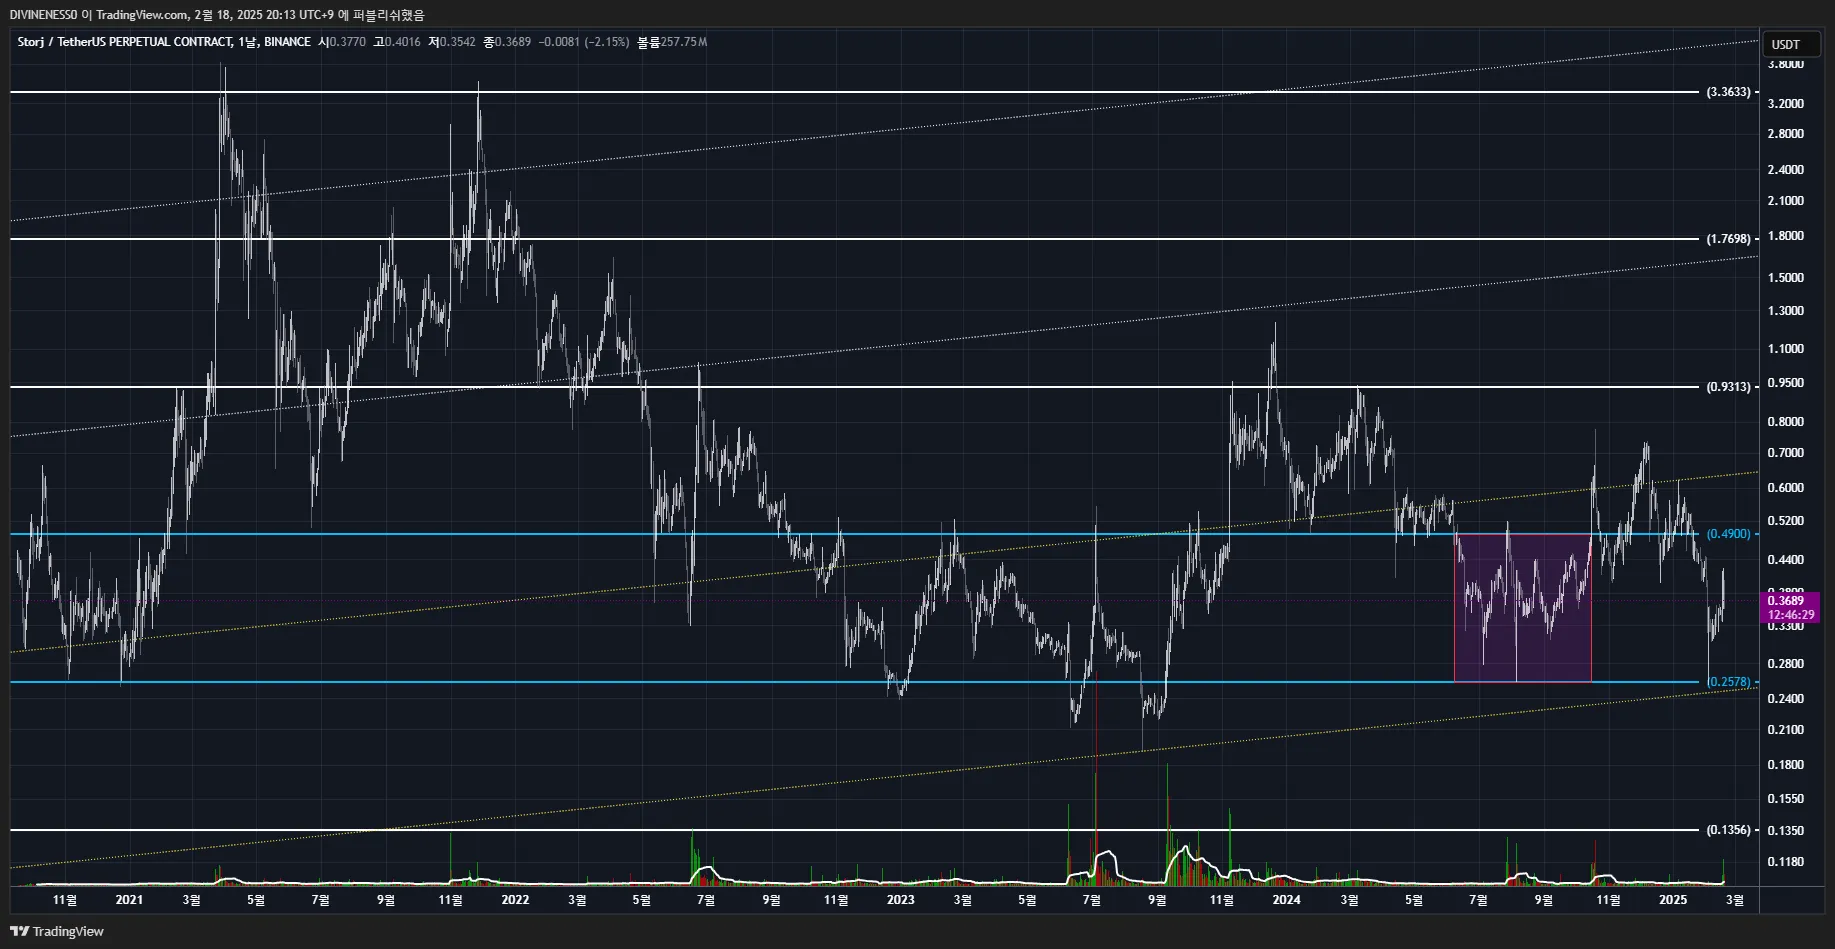Click 0.6000 on the price axis
1835x949 pixels.
tap(1785, 488)
